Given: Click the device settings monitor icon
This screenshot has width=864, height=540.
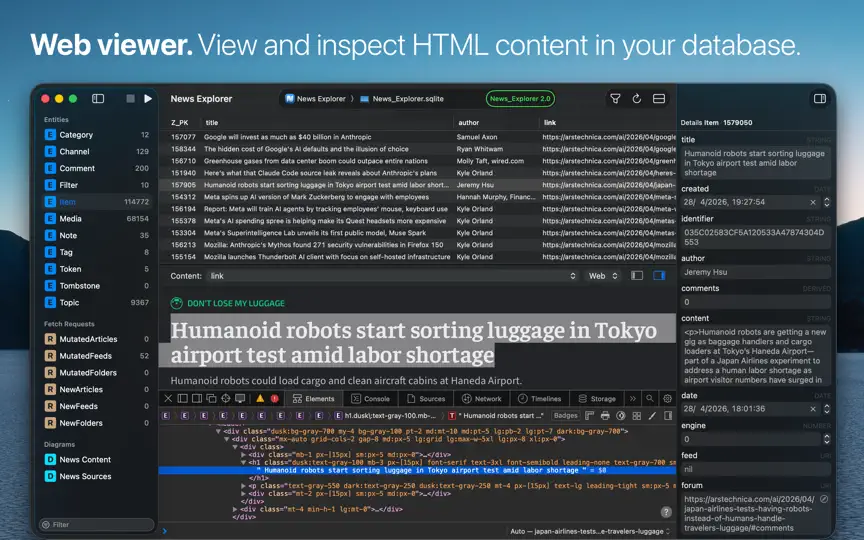Looking at the screenshot, I should point(240,398).
